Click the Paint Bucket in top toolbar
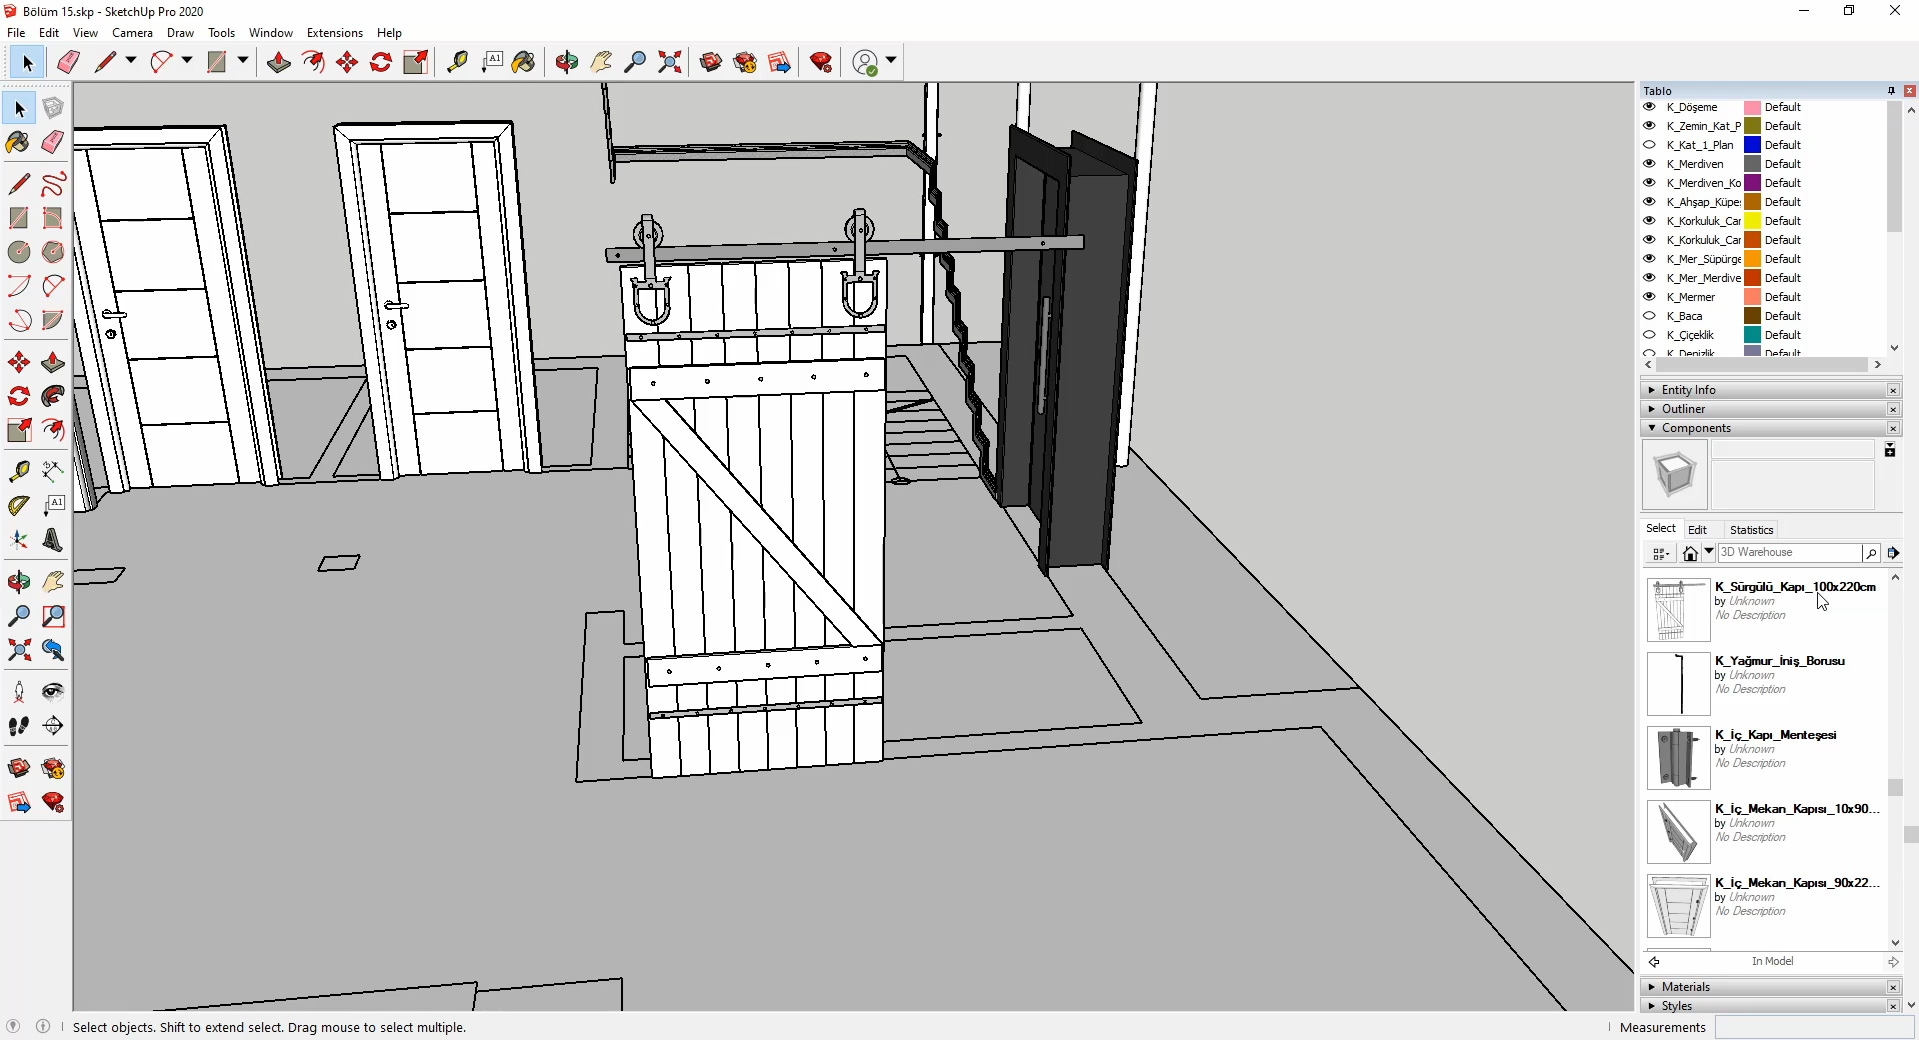The width and height of the screenshot is (1919, 1040). (524, 63)
